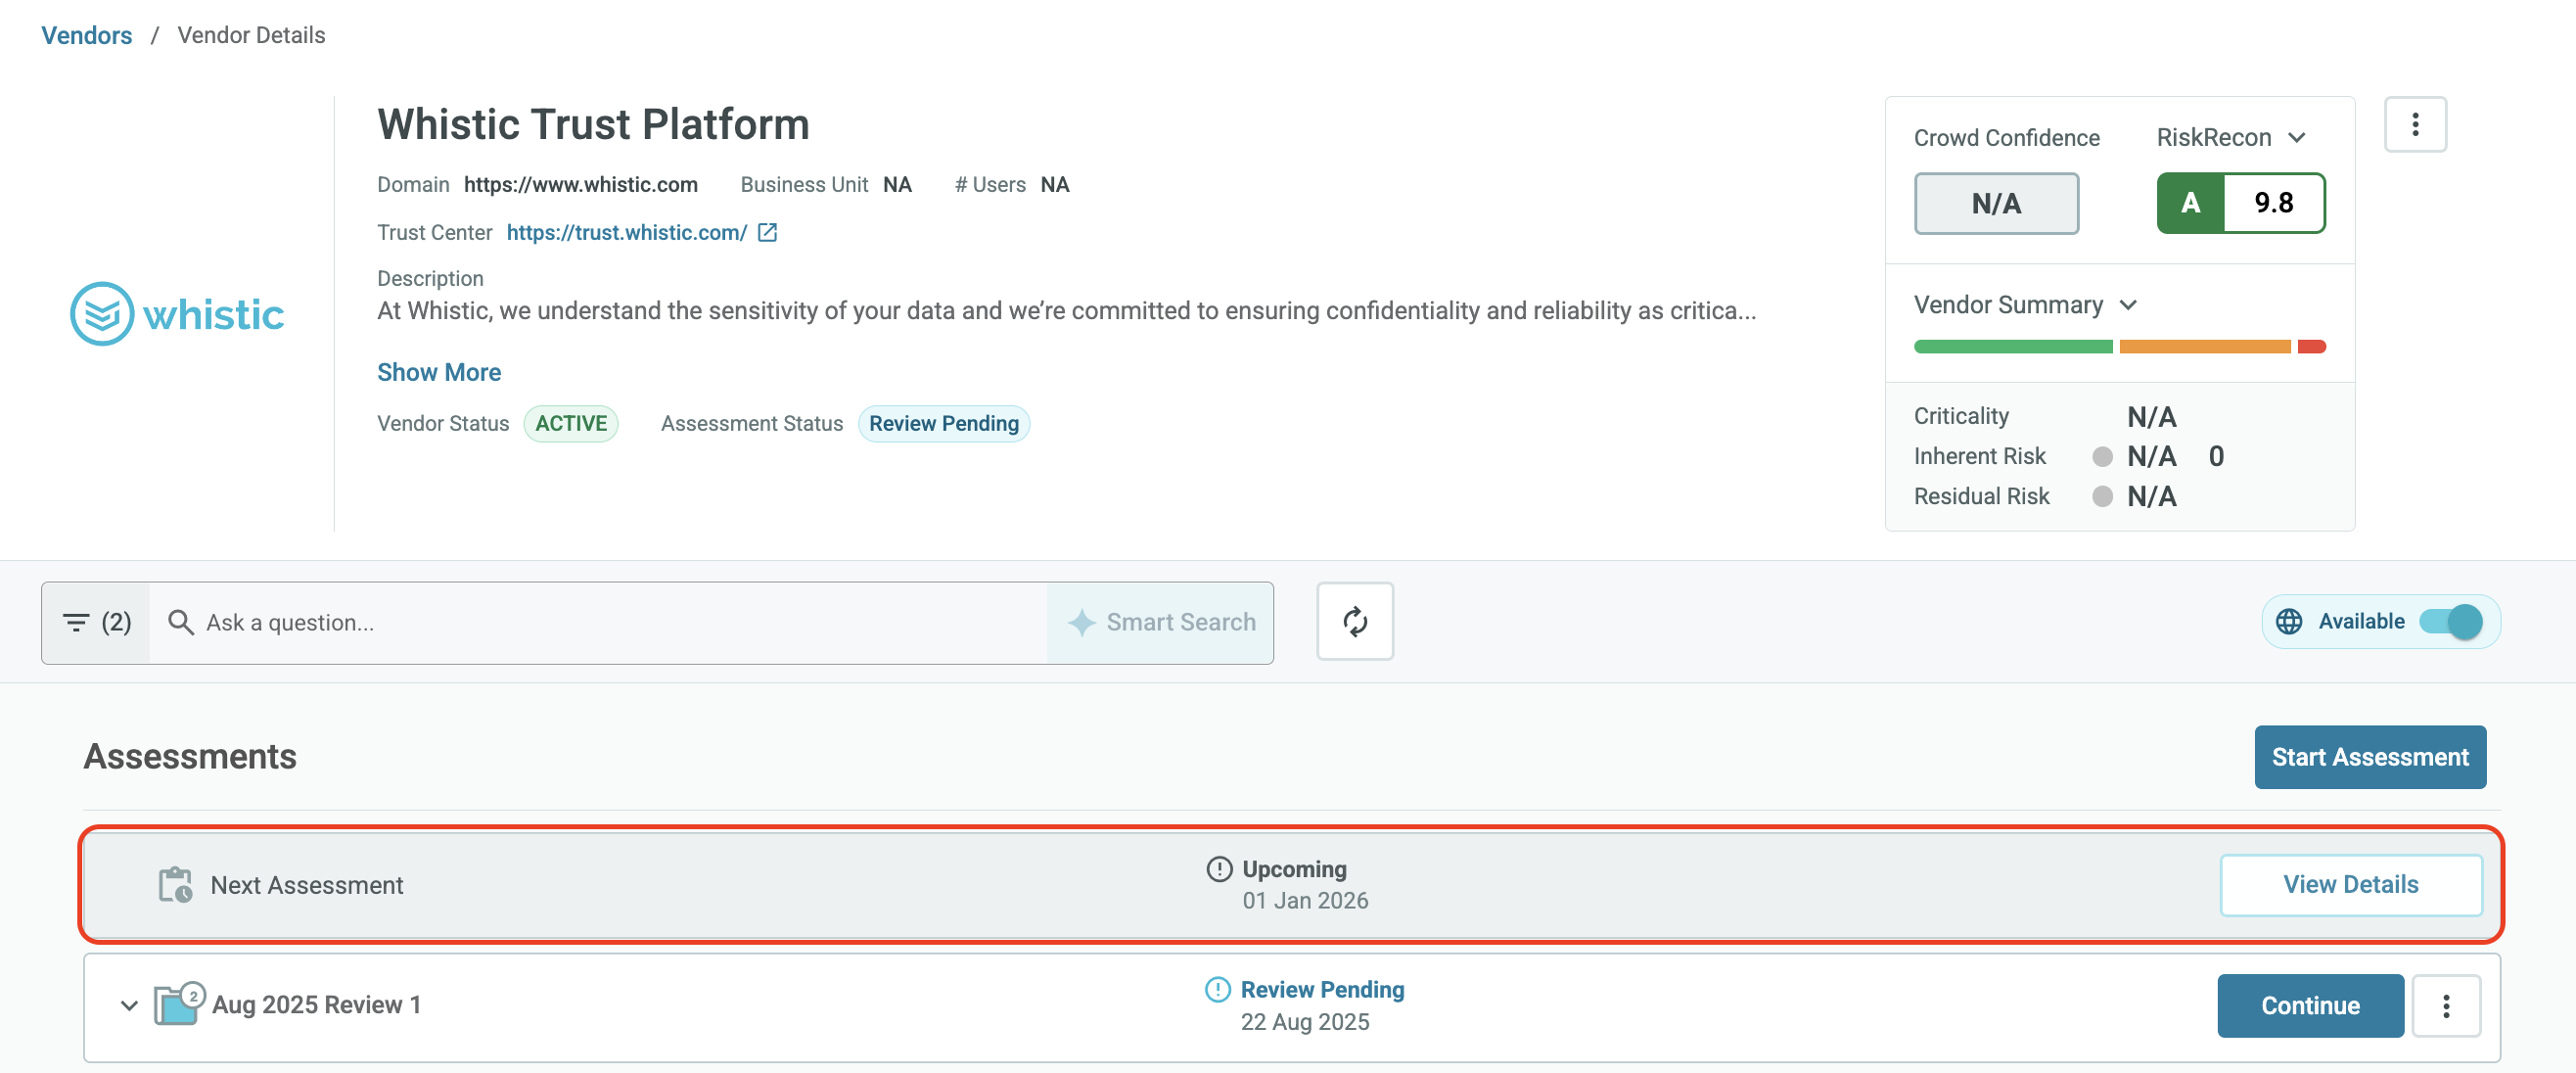
Task: Click the Inherent Risk score 0
Action: [2216, 456]
